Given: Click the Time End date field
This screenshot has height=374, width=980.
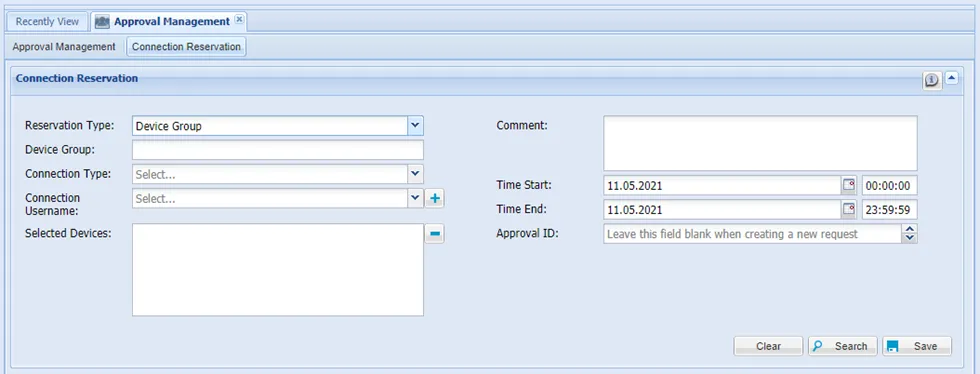Looking at the screenshot, I should 722,210.
